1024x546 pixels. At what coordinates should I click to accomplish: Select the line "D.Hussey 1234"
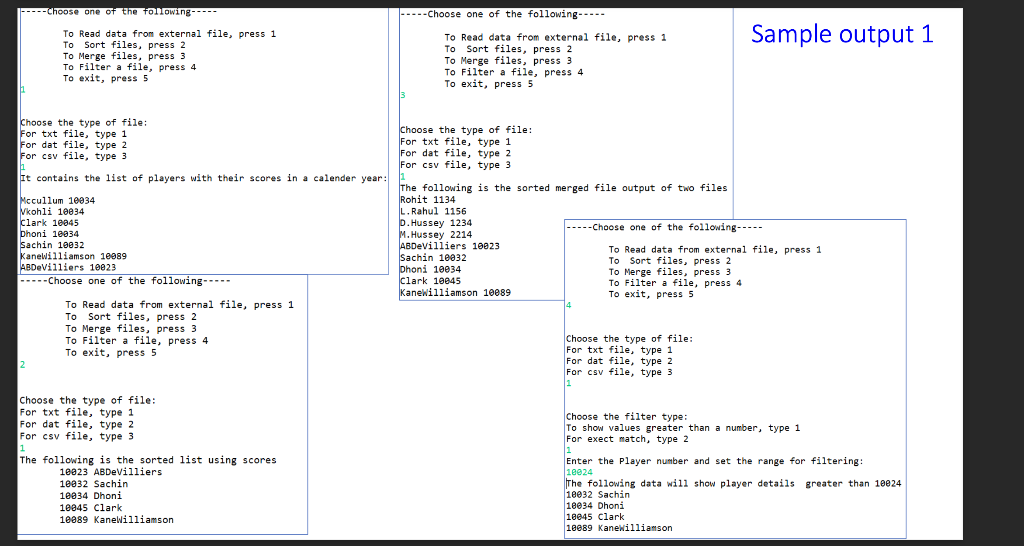[436, 223]
